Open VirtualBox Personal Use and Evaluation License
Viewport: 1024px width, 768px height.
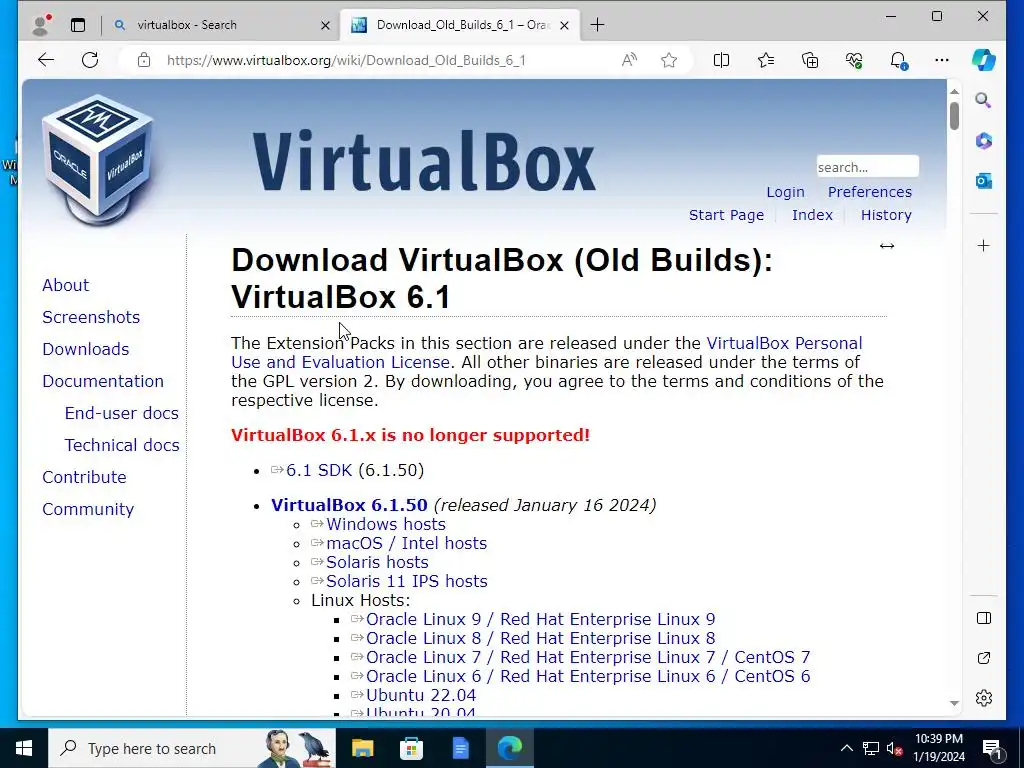784,344
